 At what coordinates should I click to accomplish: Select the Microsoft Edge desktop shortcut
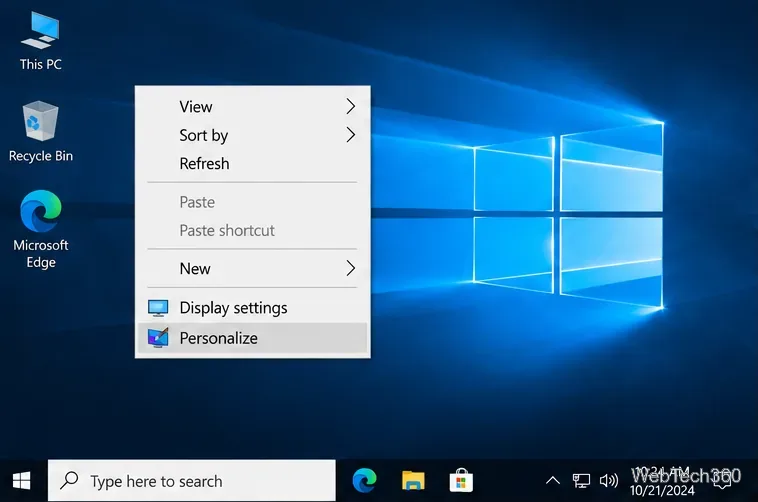coord(41,229)
